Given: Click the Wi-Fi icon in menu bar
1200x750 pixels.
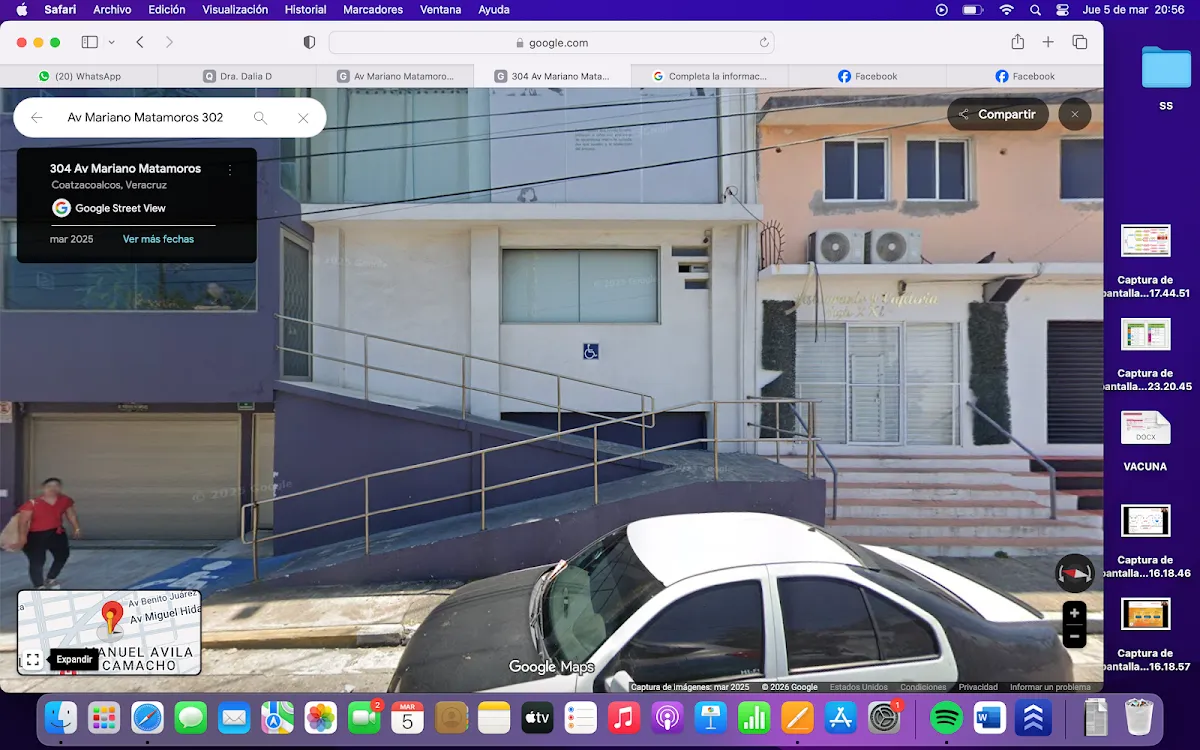Looking at the screenshot, I should click(1006, 10).
